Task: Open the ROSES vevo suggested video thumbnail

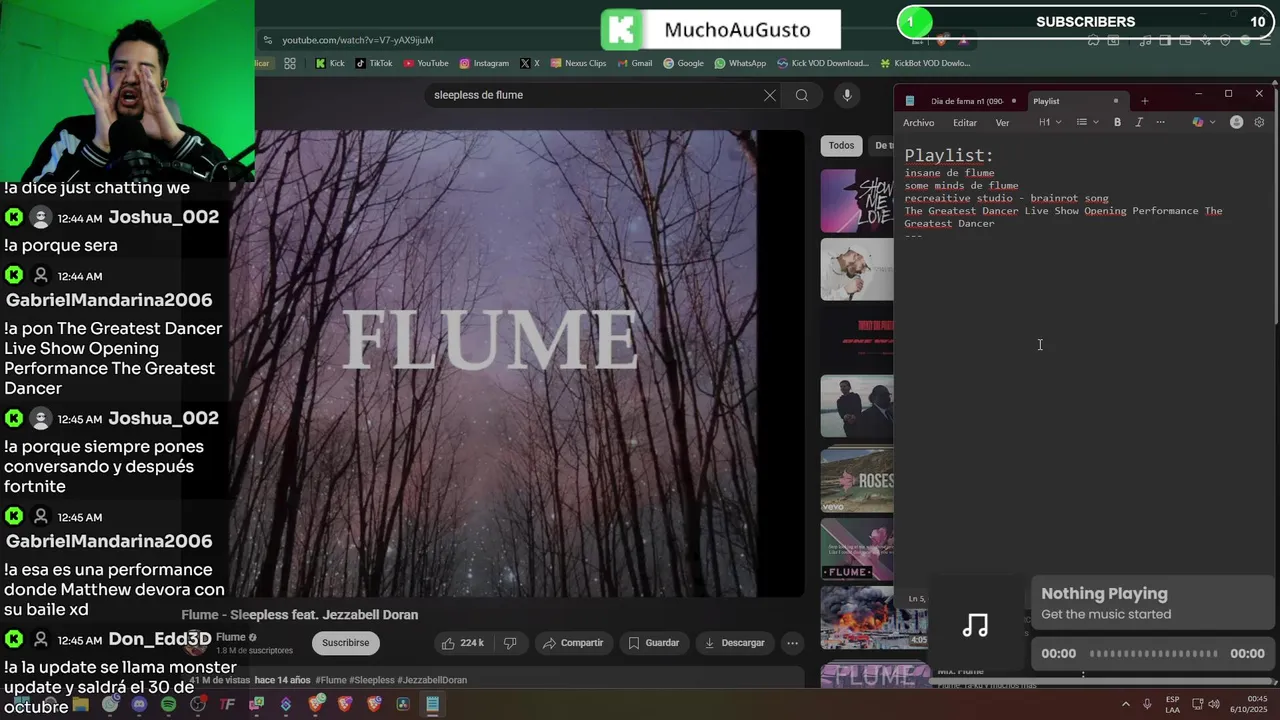Action: click(x=857, y=481)
